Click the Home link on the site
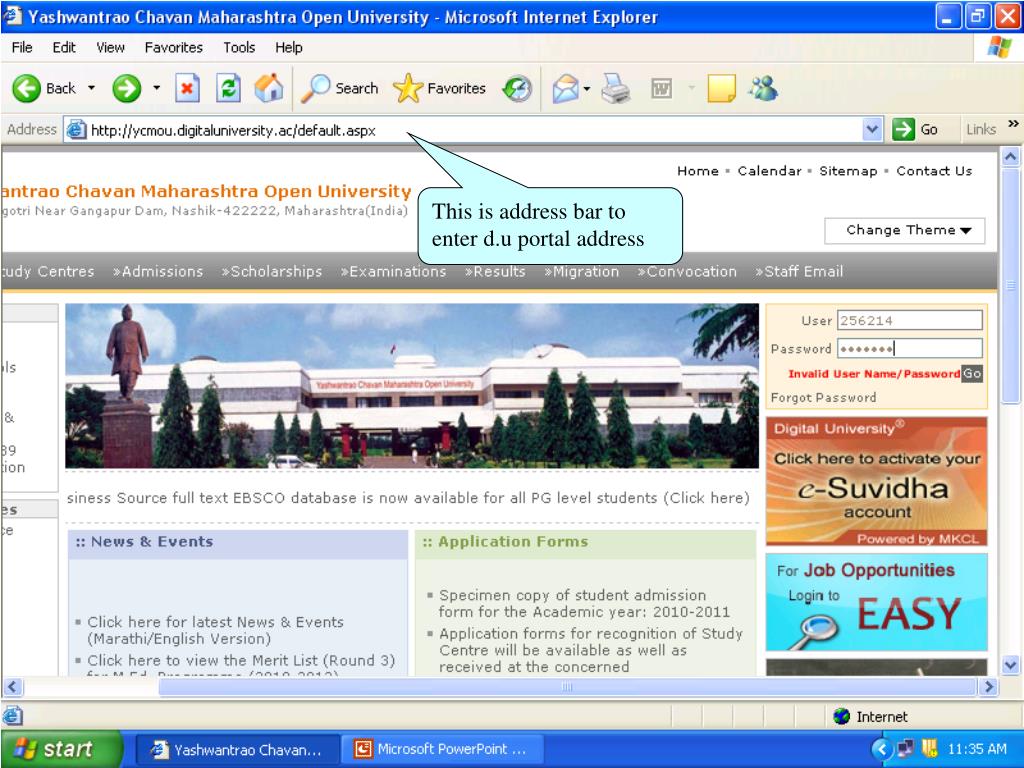The height and width of the screenshot is (768, 1024). tap(697, 171)
